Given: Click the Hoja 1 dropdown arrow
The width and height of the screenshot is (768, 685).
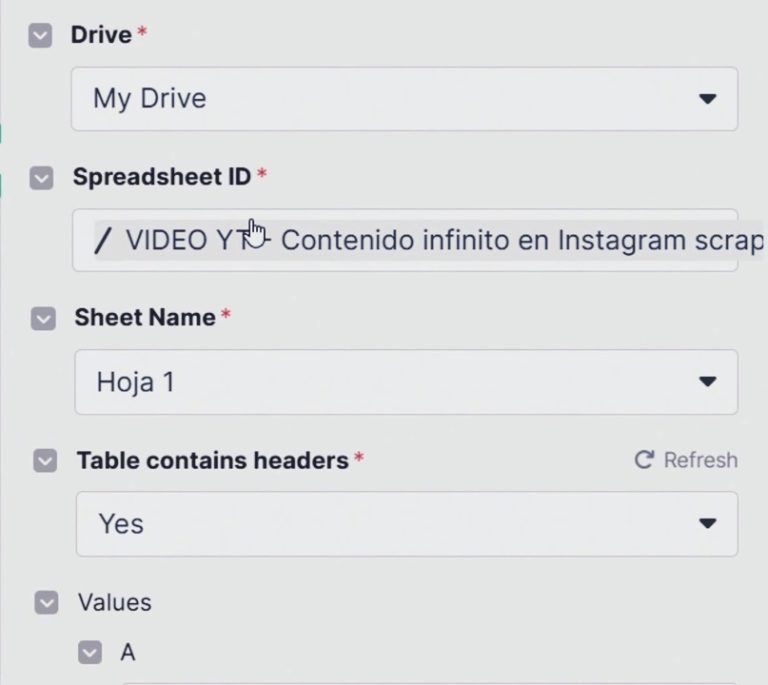Looking at the screenshot, I should tap(707, 382).
